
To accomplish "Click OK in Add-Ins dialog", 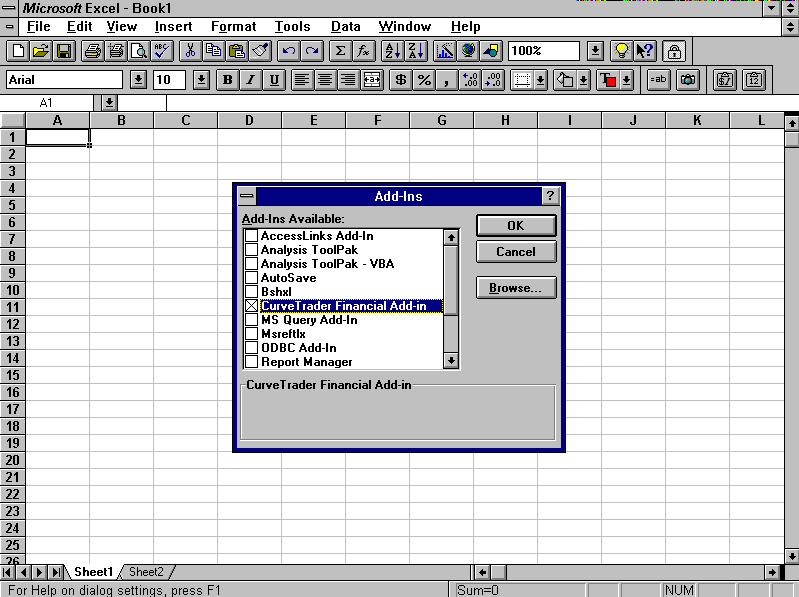I will click(516, 226).
